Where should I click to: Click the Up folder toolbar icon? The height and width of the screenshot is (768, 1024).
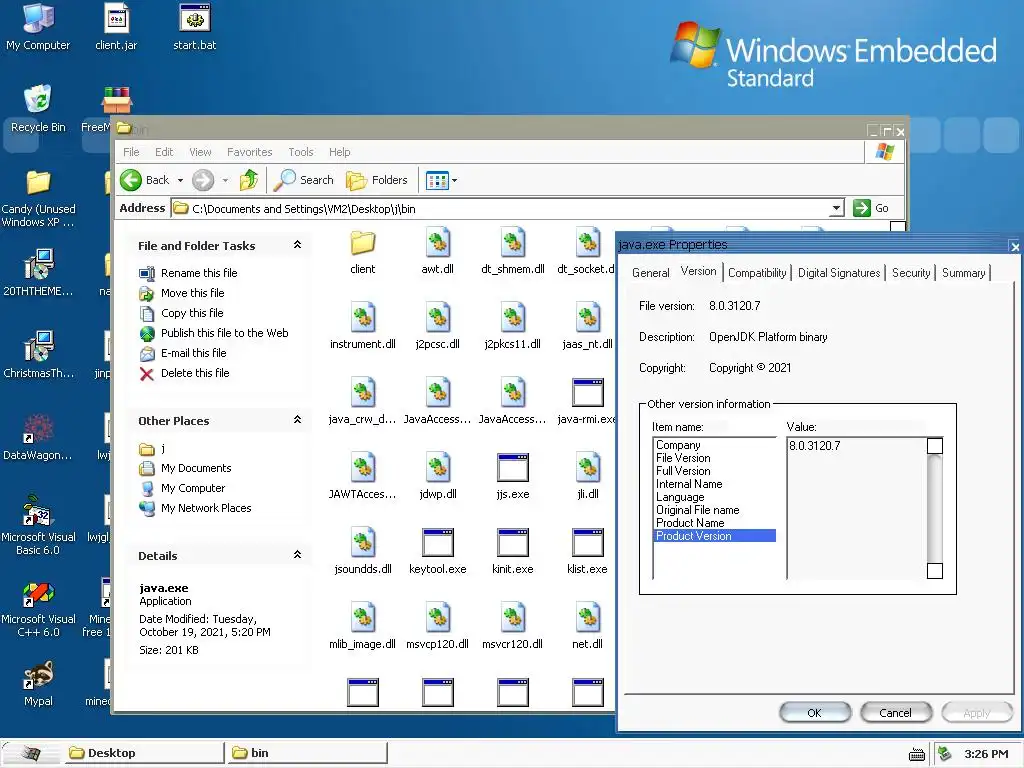click(249, 180)
